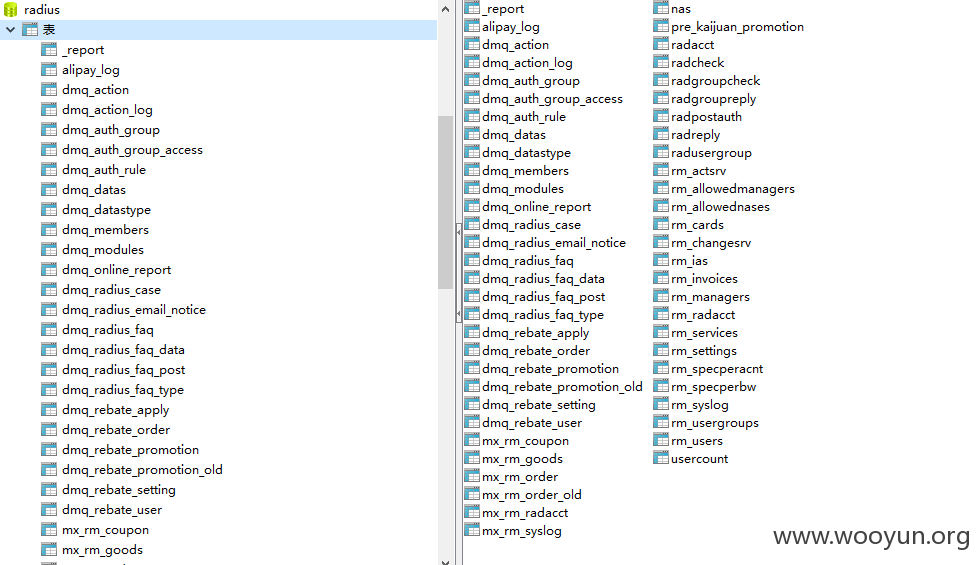This screenshot has height=565, width=979.
Task: Select dmq_radius_faq_data in the tree
Action: coord(123,350)
